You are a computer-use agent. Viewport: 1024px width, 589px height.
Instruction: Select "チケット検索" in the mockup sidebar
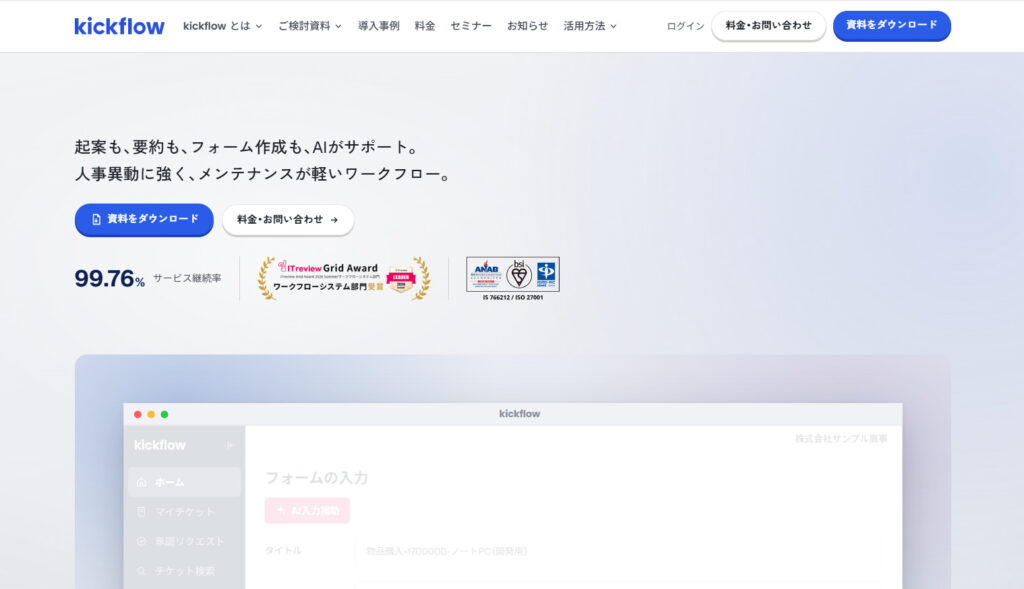pos(184,571)
